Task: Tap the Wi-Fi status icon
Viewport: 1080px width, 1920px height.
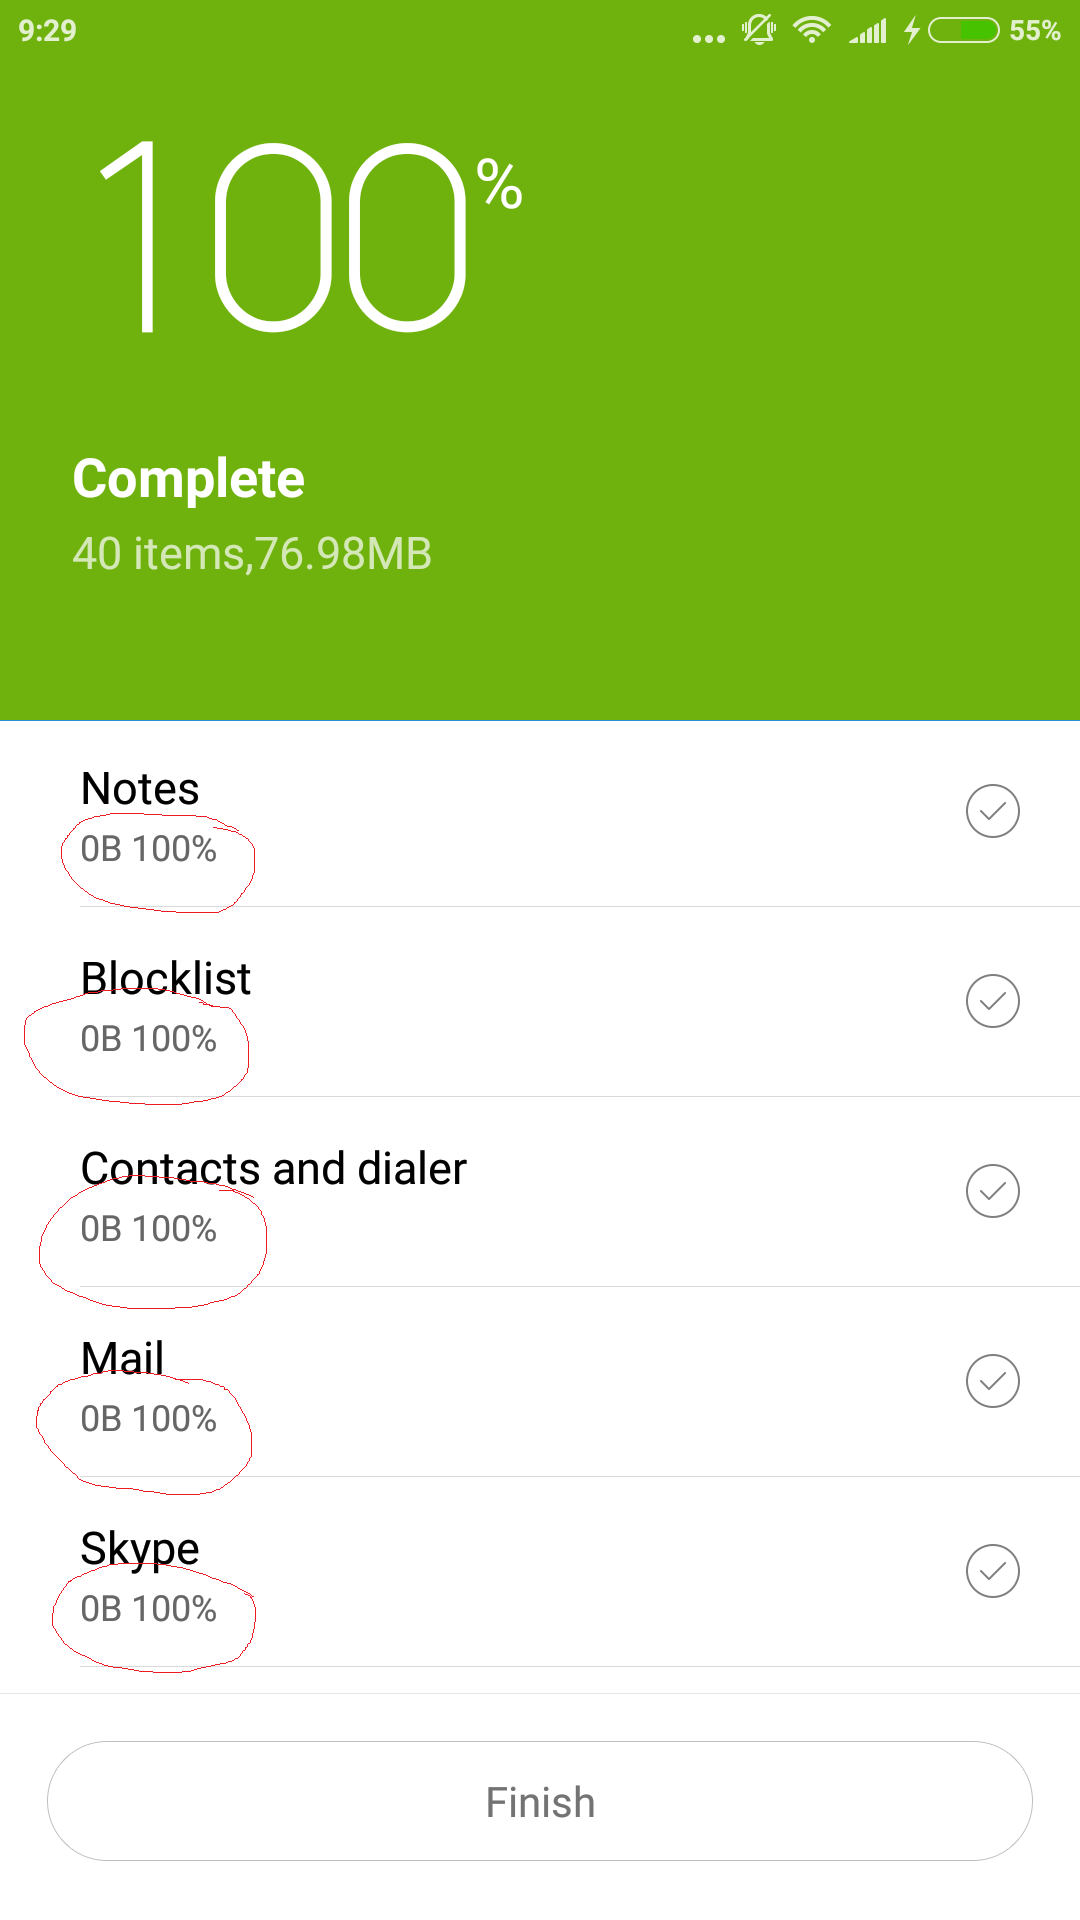Action: [x=811, y=30]
